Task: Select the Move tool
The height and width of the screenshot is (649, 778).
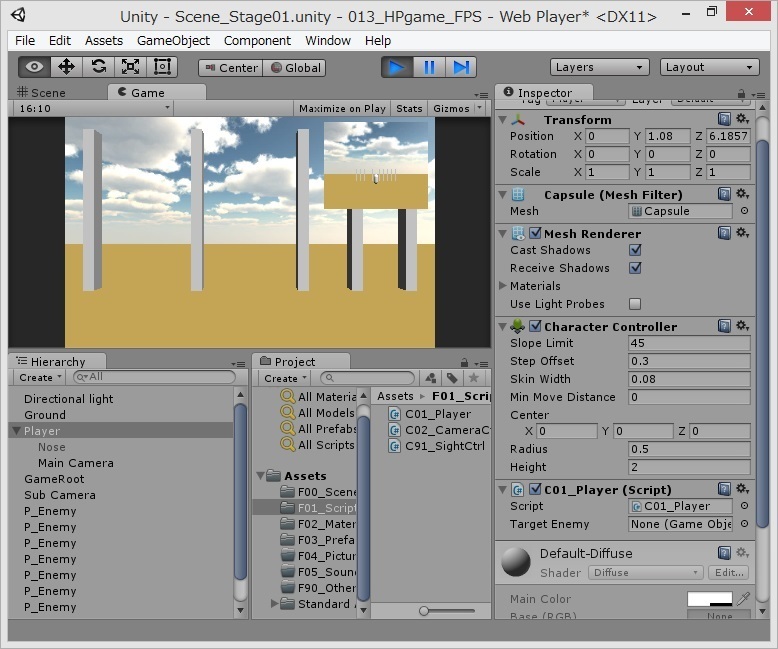Action: point(66,67)
